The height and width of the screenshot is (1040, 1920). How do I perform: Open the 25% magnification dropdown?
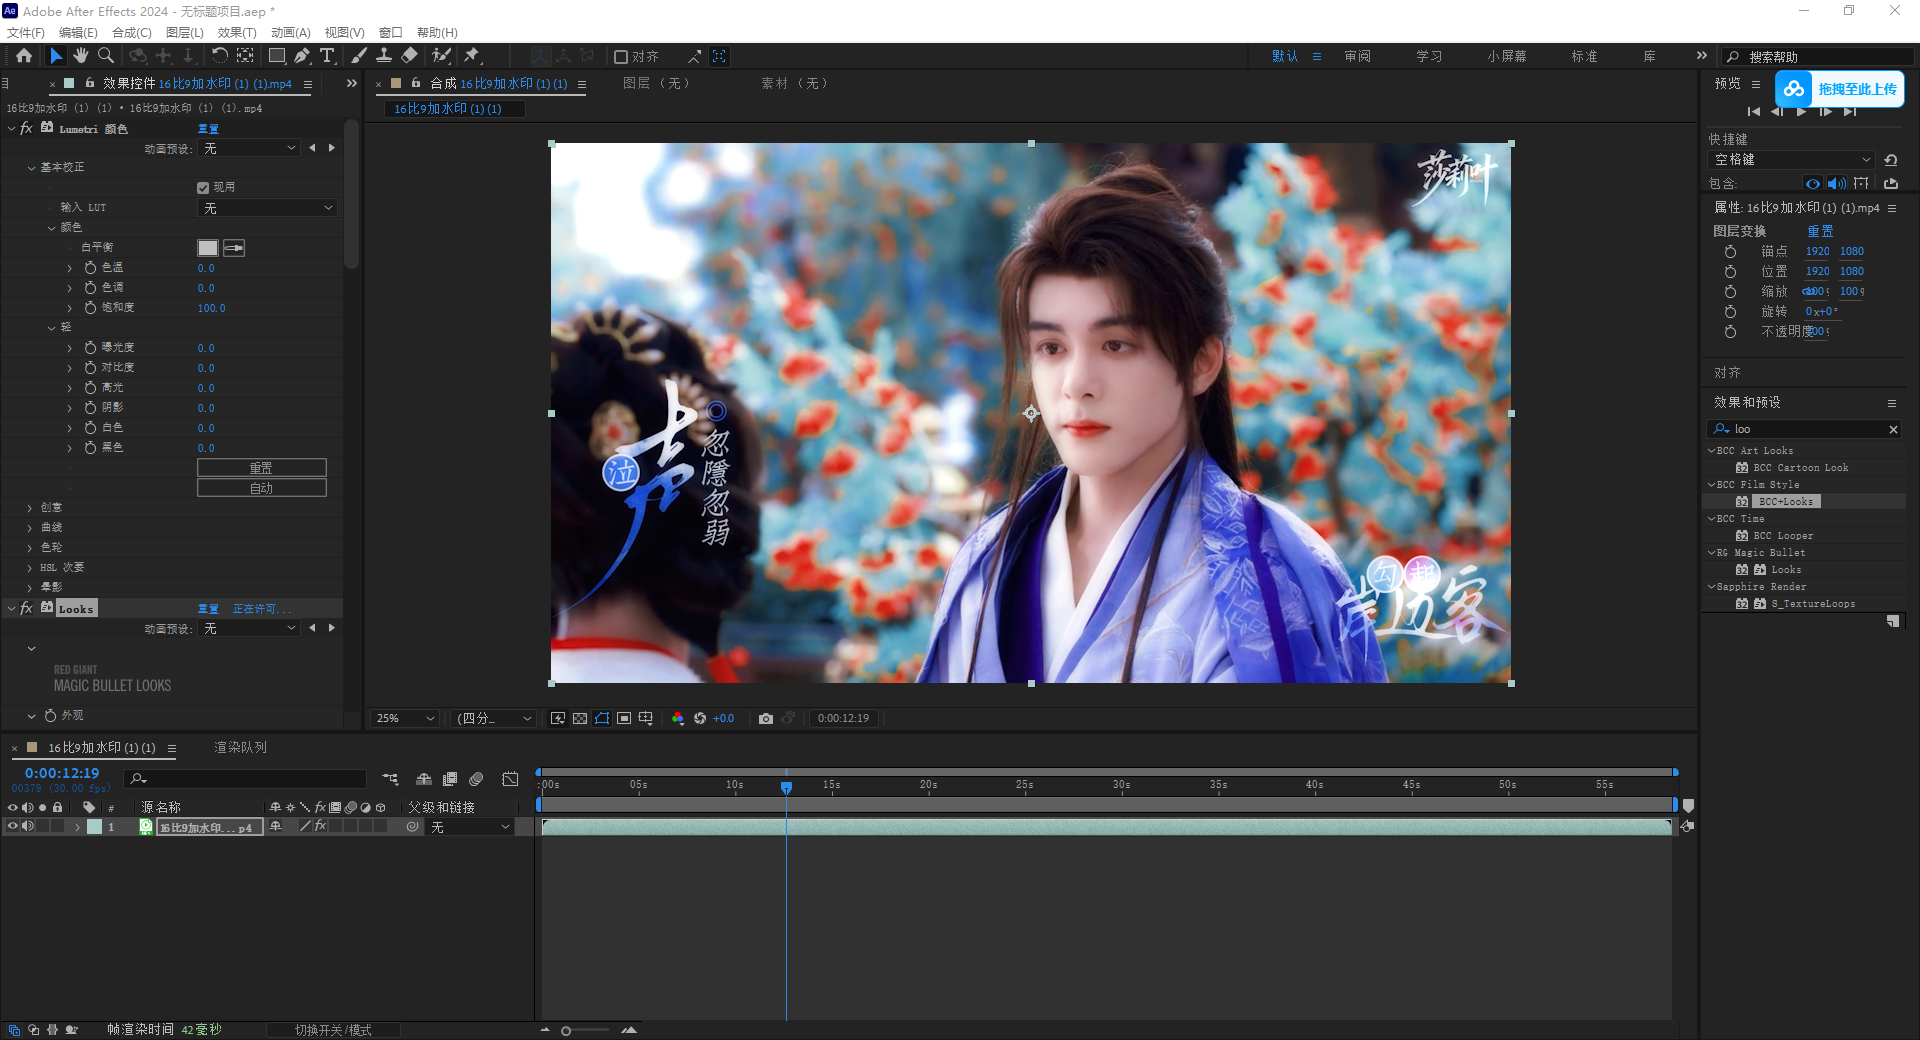click(x=405, y=718)
